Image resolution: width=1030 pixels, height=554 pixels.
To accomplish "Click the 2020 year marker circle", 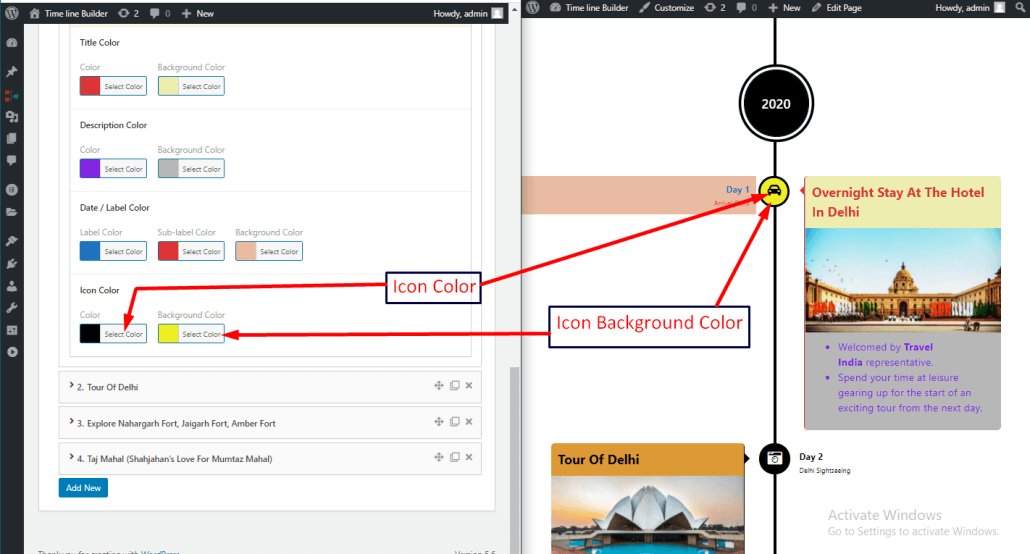I will [x=775, y=104].
